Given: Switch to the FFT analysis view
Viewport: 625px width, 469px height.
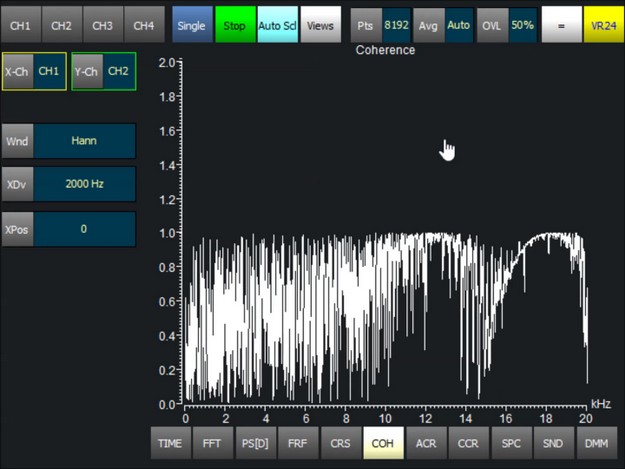Looking at the screenshot, I should click(212, 442).
